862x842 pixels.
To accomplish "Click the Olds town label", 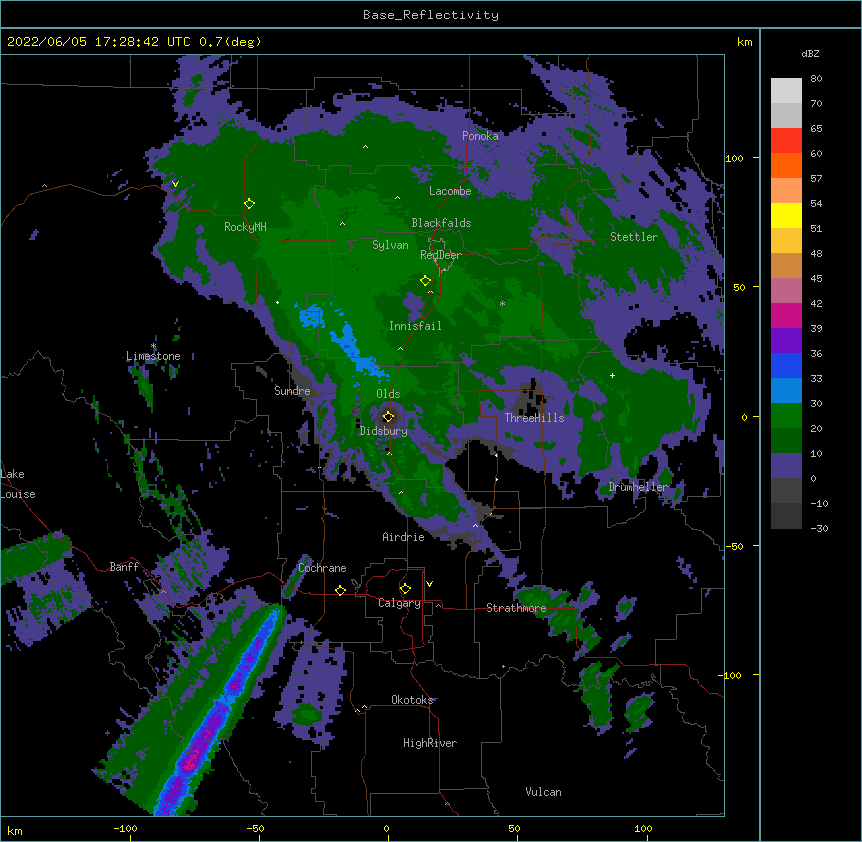I will (x=388, y=394).
